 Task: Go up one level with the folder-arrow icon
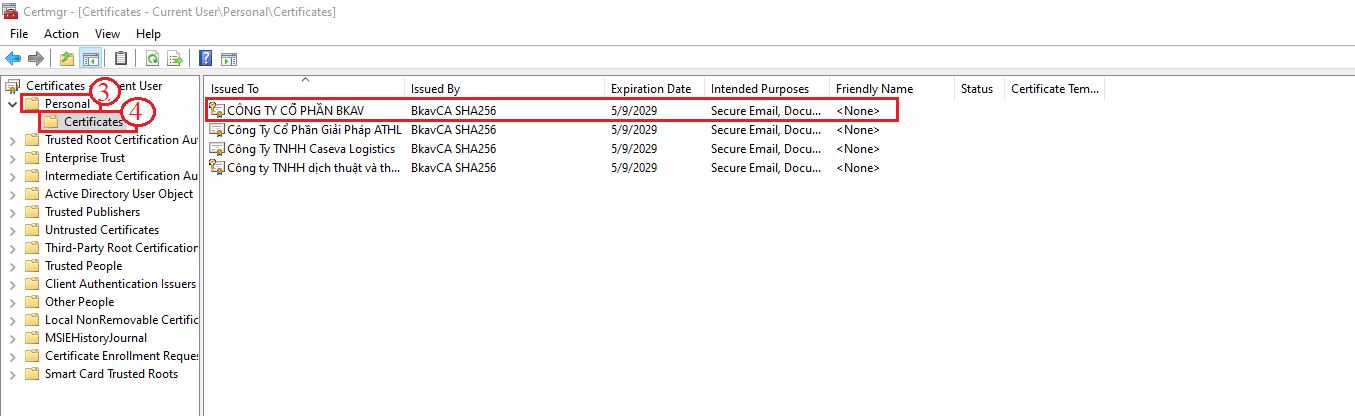pos(67,58)
